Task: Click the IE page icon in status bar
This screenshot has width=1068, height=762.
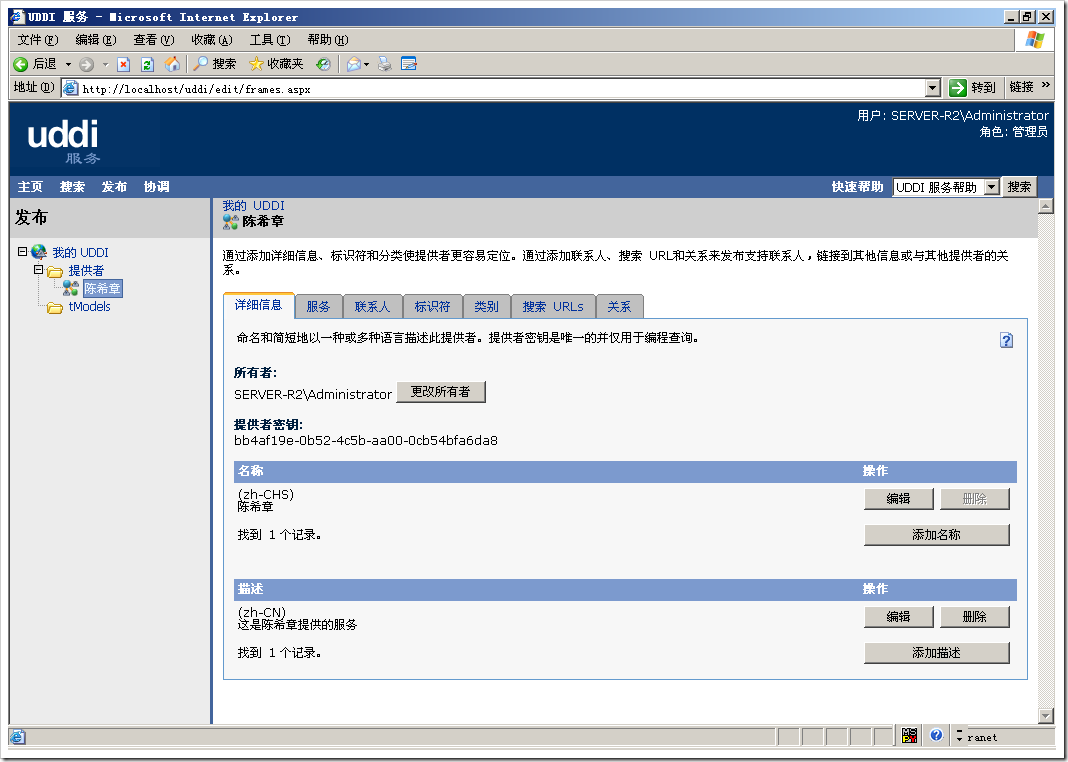Action: click(x=18, y=737)
